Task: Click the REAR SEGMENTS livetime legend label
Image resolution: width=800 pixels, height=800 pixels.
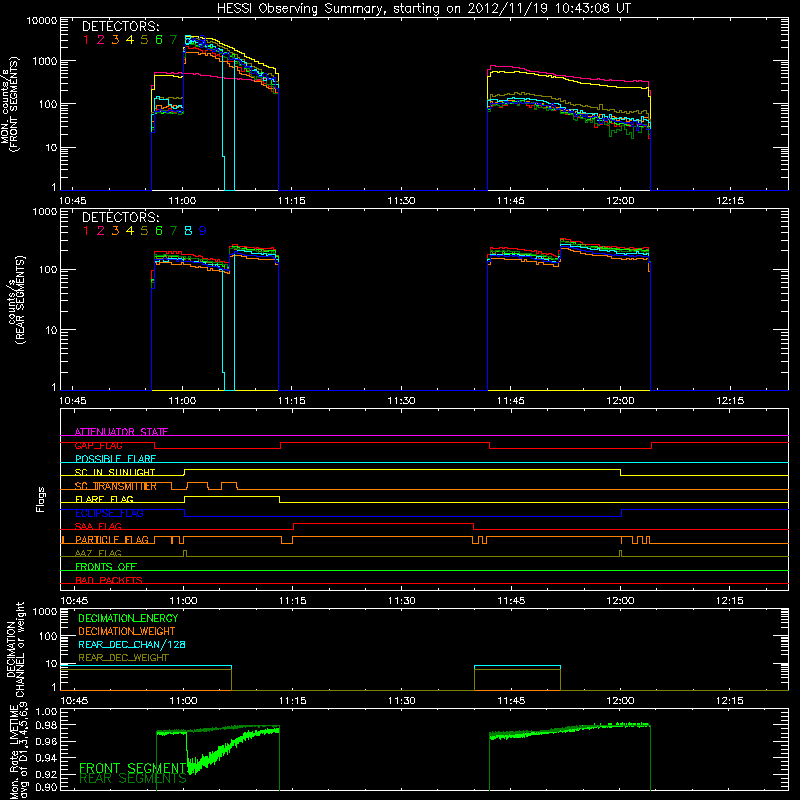Action: [133, 779]
